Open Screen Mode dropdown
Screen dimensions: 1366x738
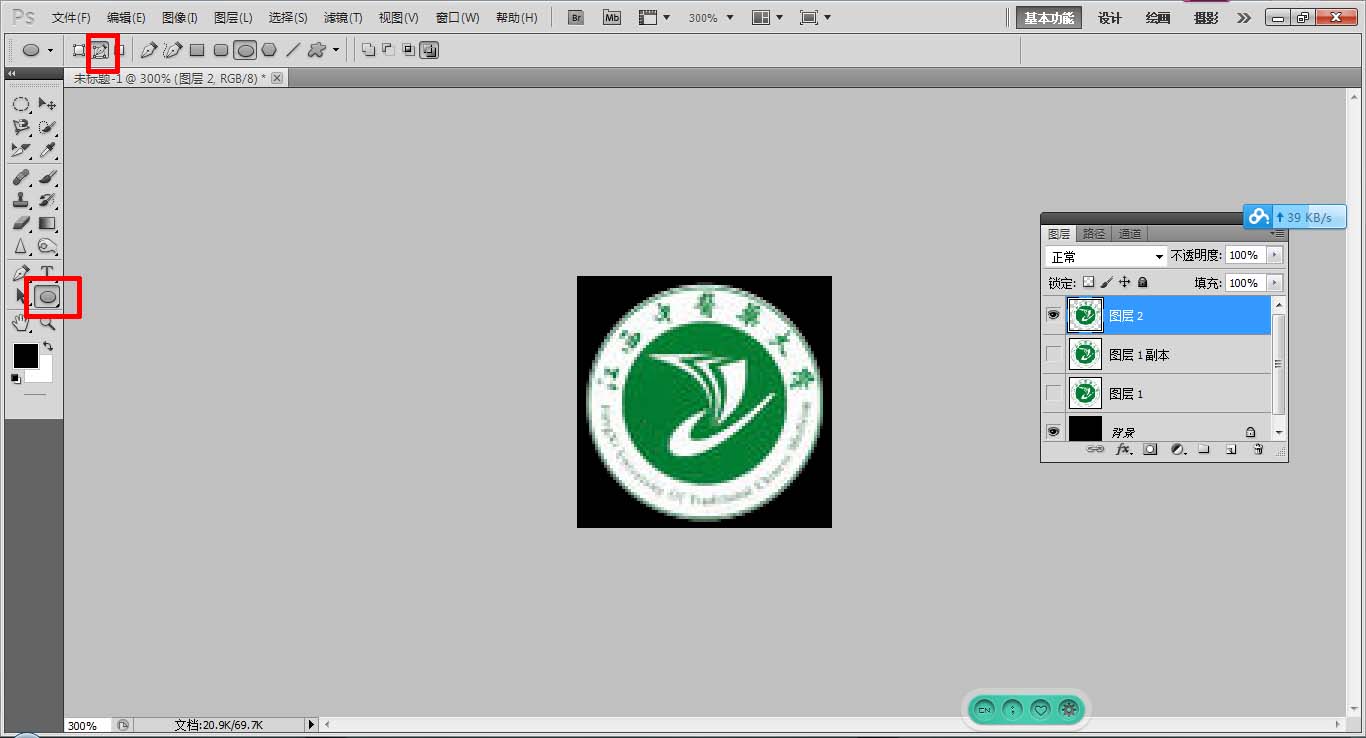coord(816,18)
